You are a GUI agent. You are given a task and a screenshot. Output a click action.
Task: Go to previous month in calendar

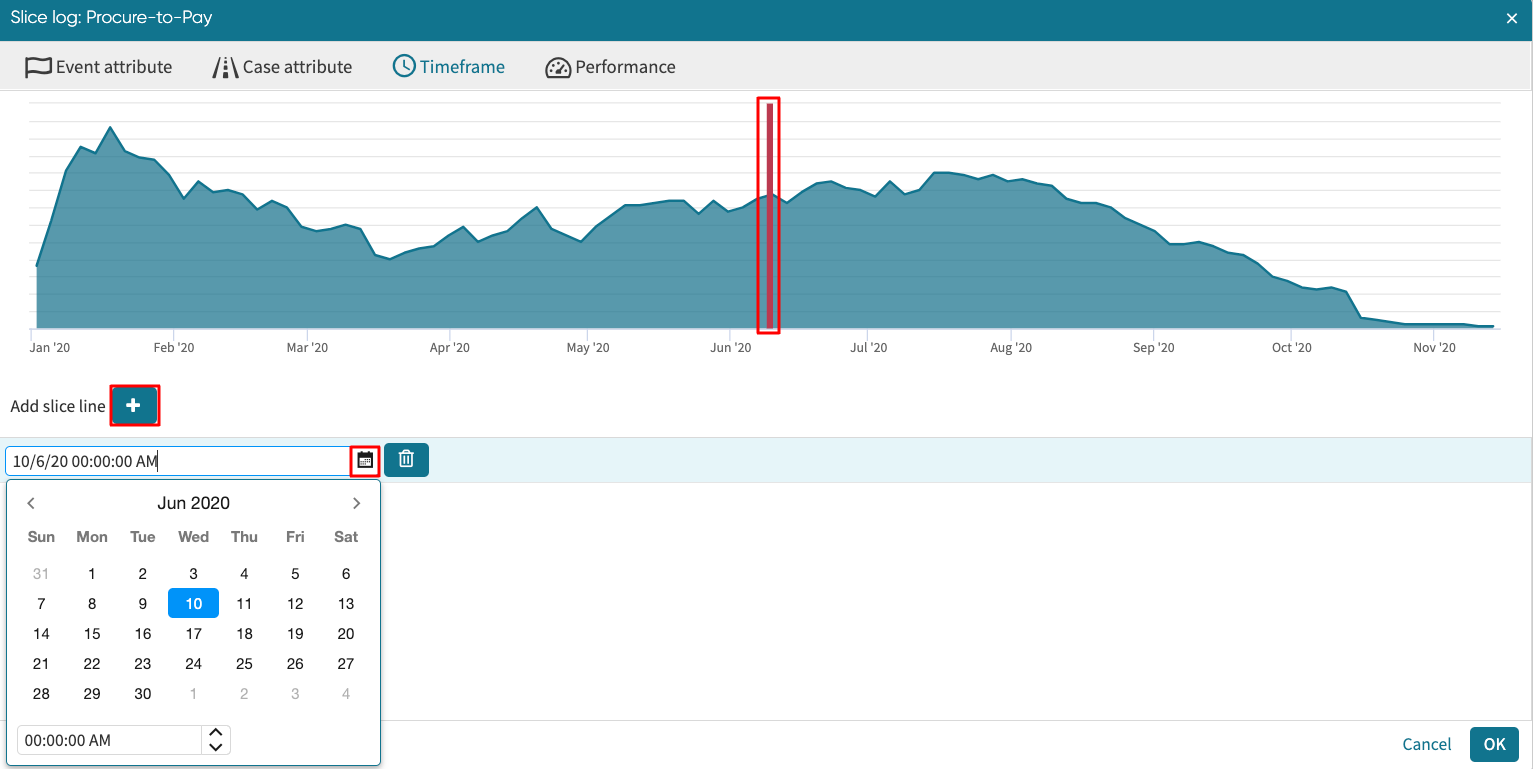(x=31, y=503)
